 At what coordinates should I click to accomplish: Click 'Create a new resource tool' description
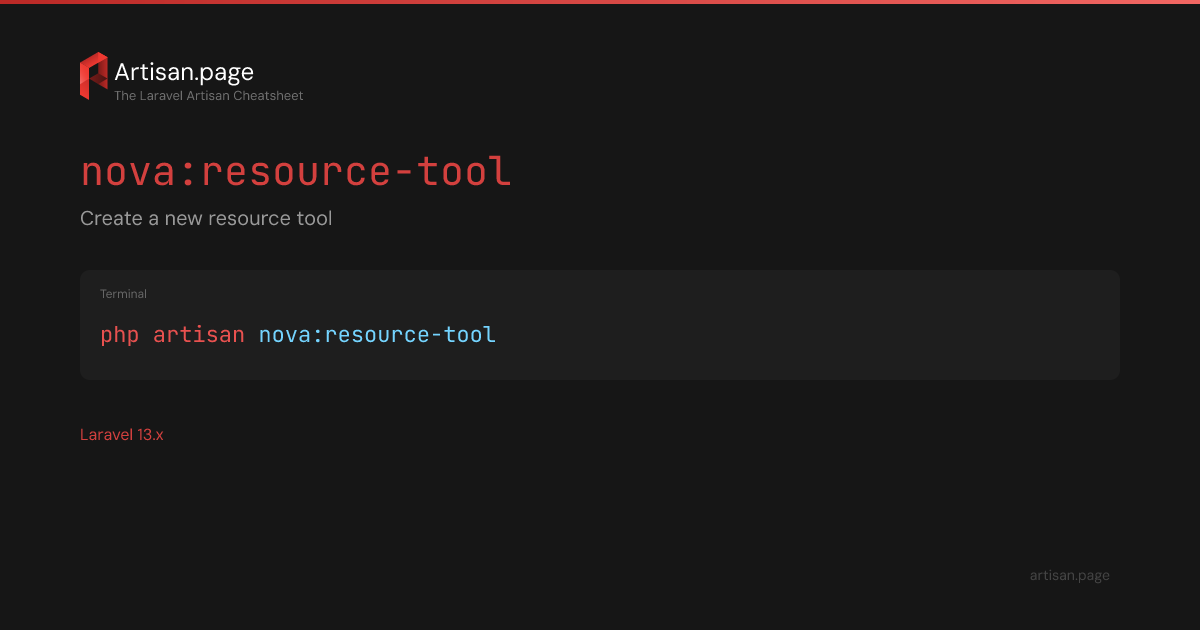point(206,218)
